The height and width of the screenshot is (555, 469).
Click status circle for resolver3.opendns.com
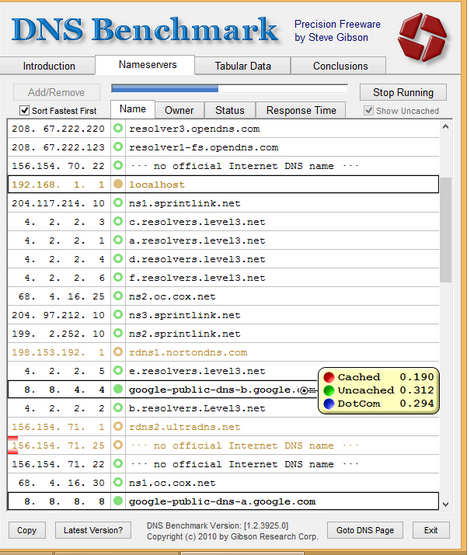coord(118,128)
